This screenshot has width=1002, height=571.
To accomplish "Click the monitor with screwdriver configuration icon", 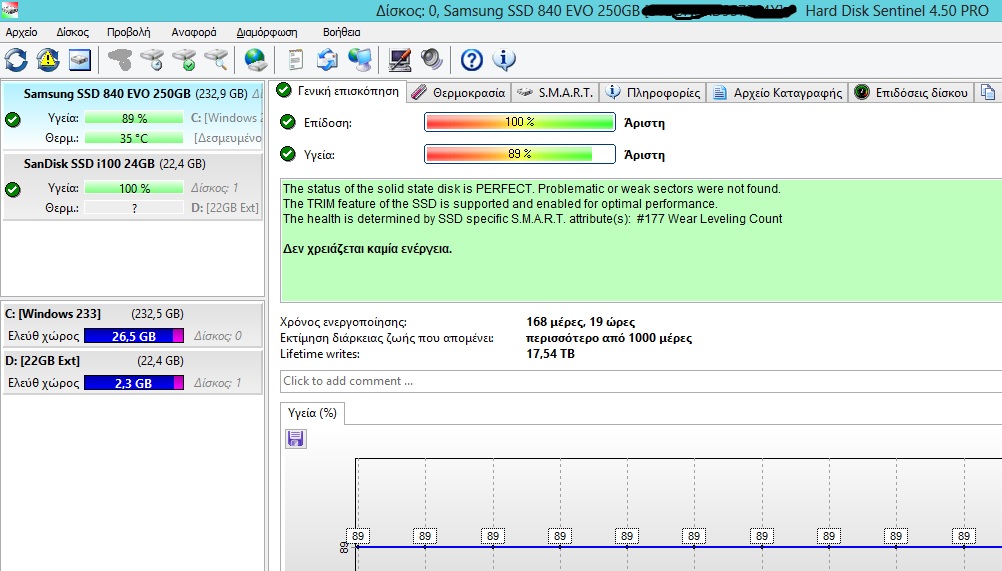I will [400, 60].
